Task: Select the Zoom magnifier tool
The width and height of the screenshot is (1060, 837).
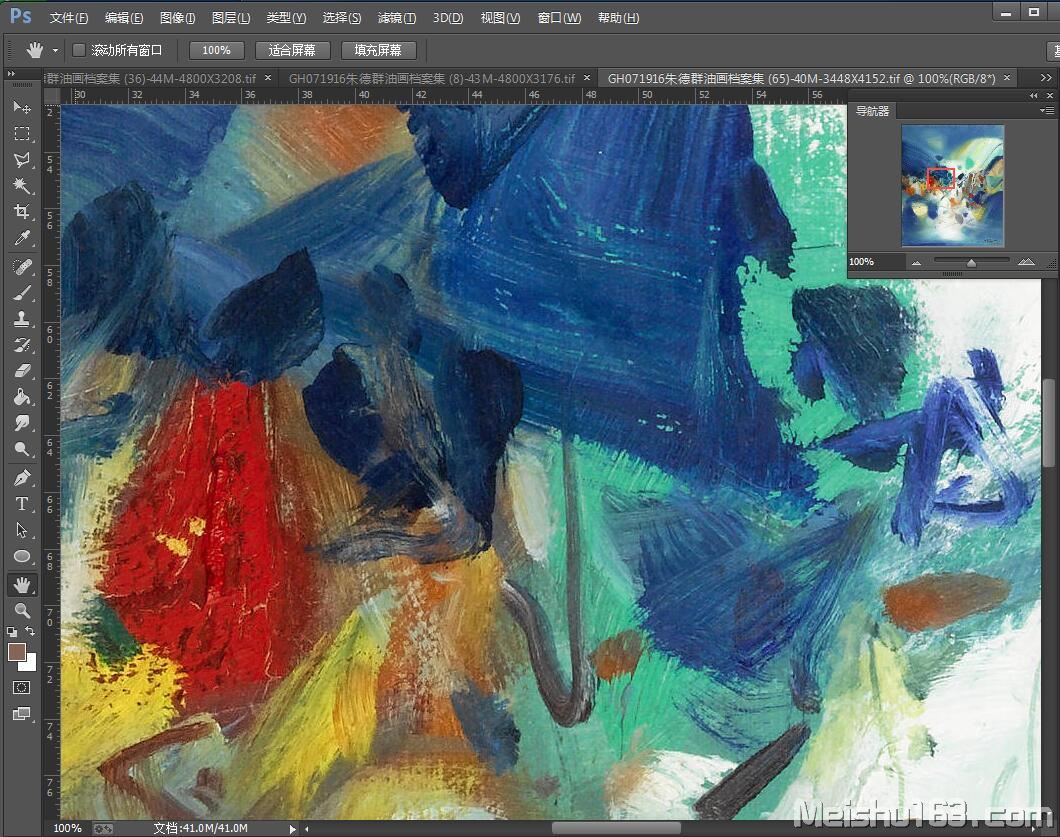Action: [22, 611]
